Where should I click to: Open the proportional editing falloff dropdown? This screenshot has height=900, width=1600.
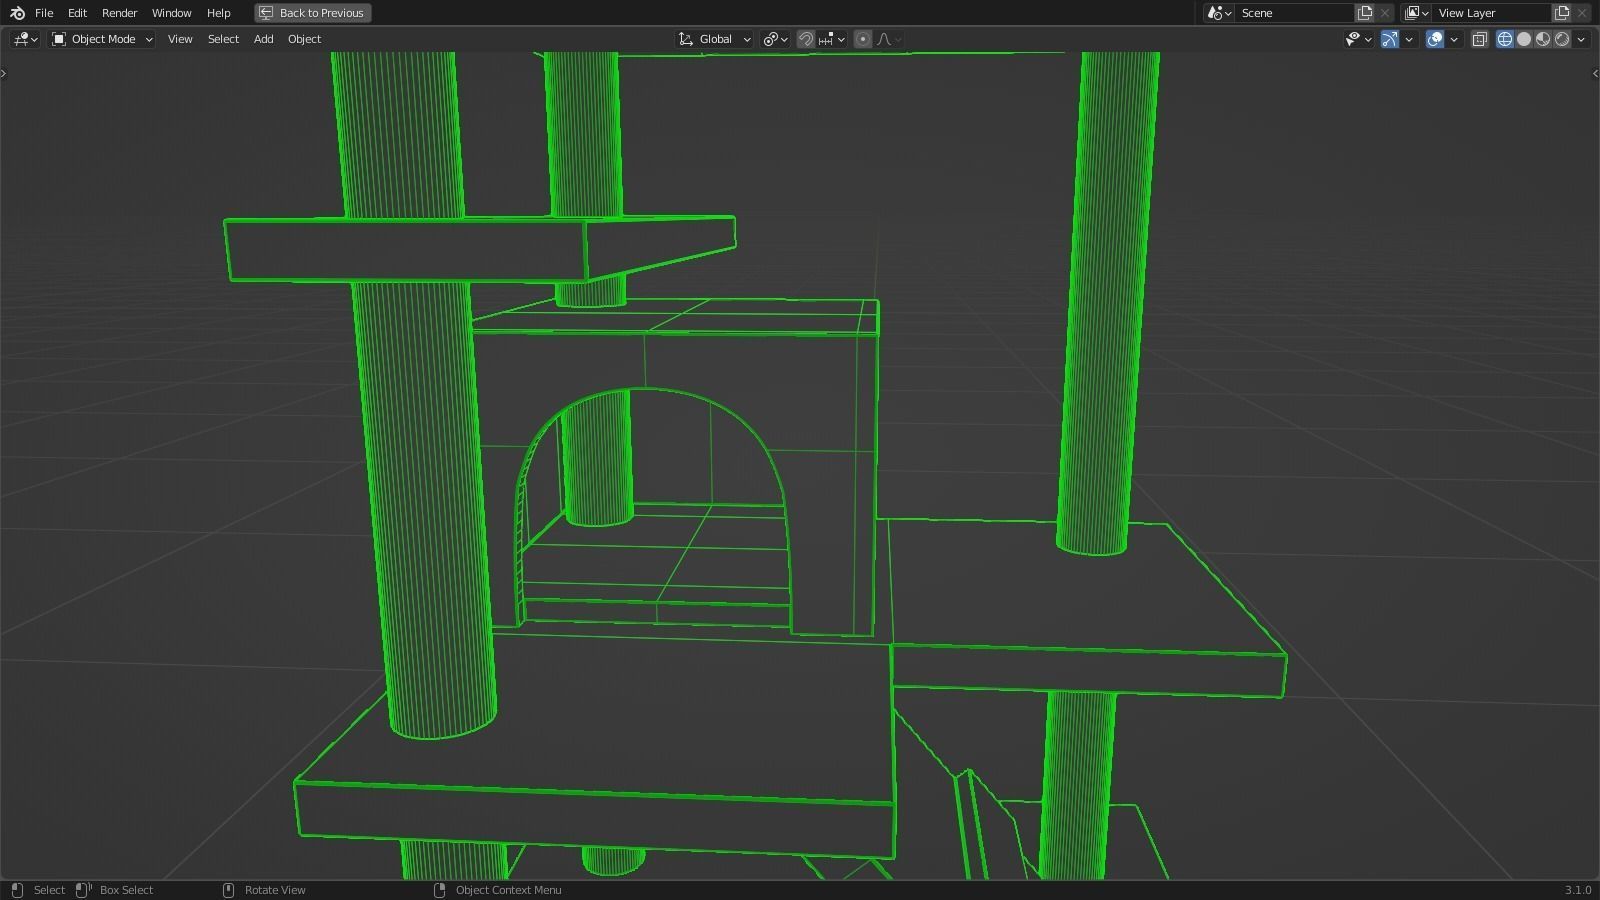[x=889, y=39]
